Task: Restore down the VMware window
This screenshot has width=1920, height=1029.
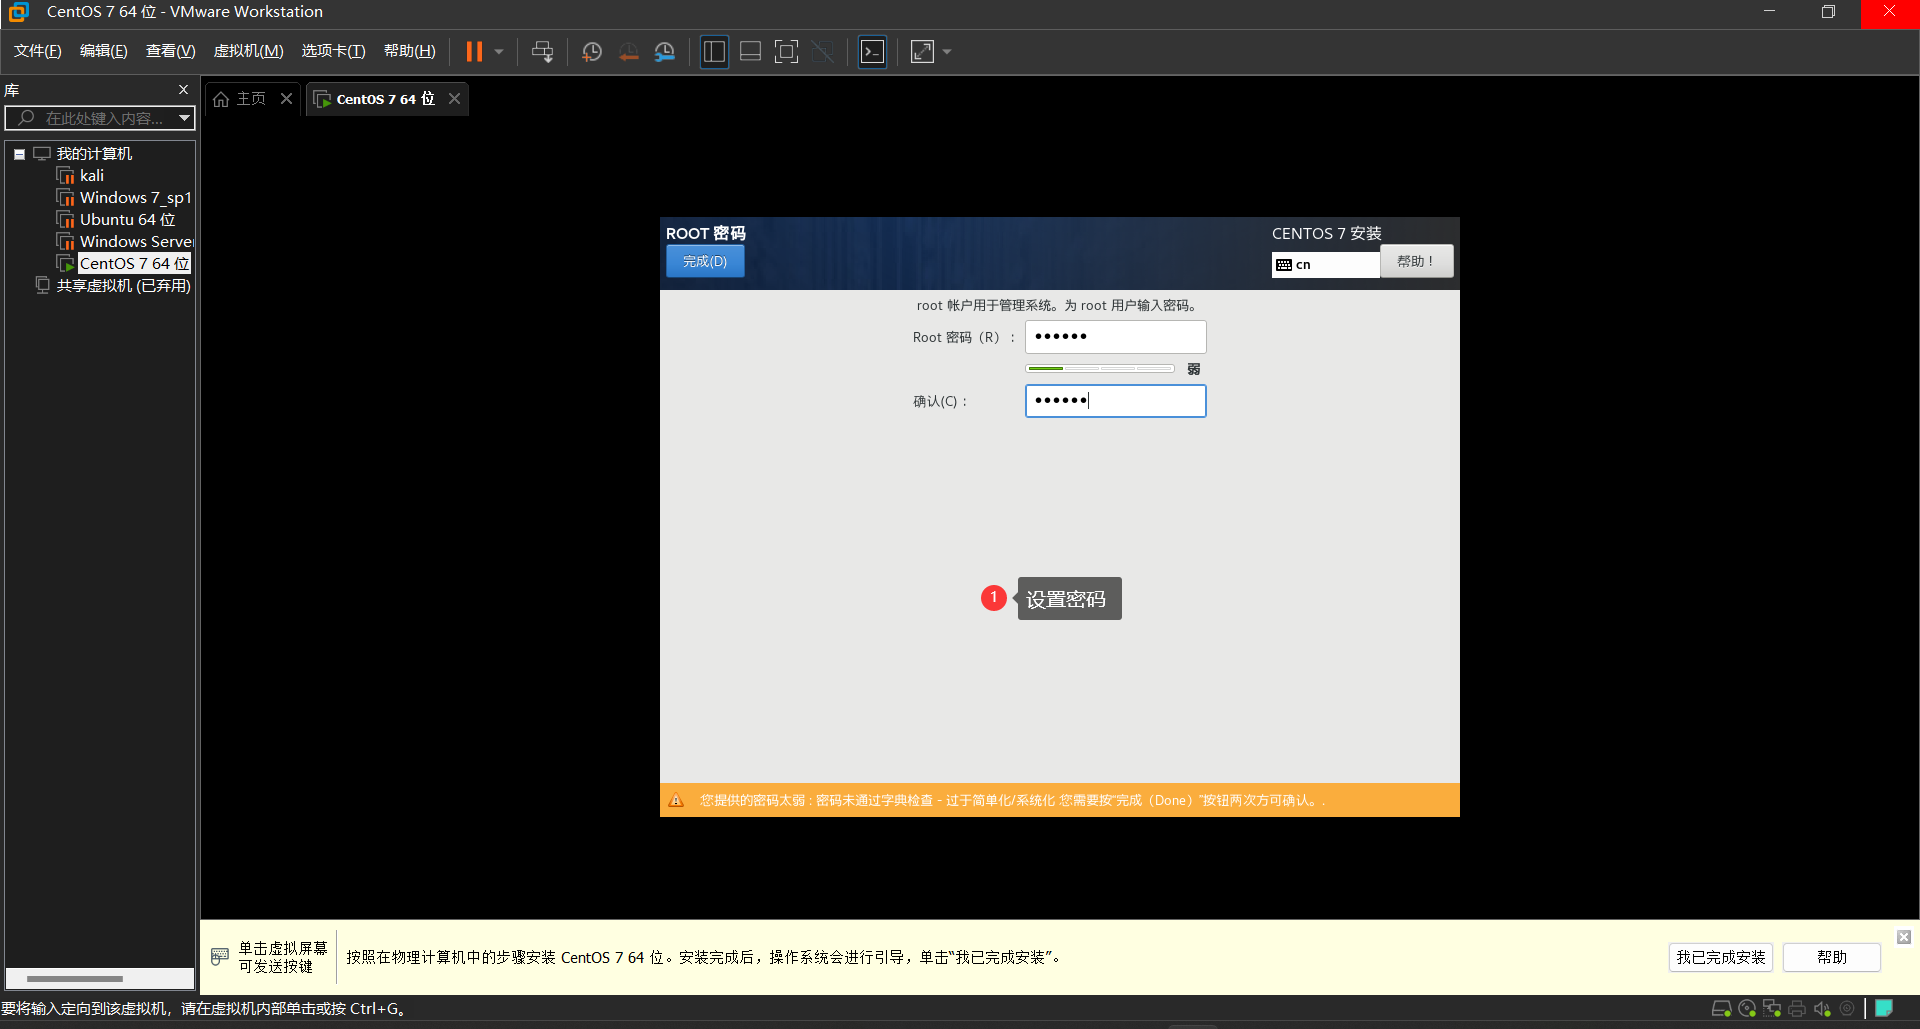Action: coord(1829,12)
